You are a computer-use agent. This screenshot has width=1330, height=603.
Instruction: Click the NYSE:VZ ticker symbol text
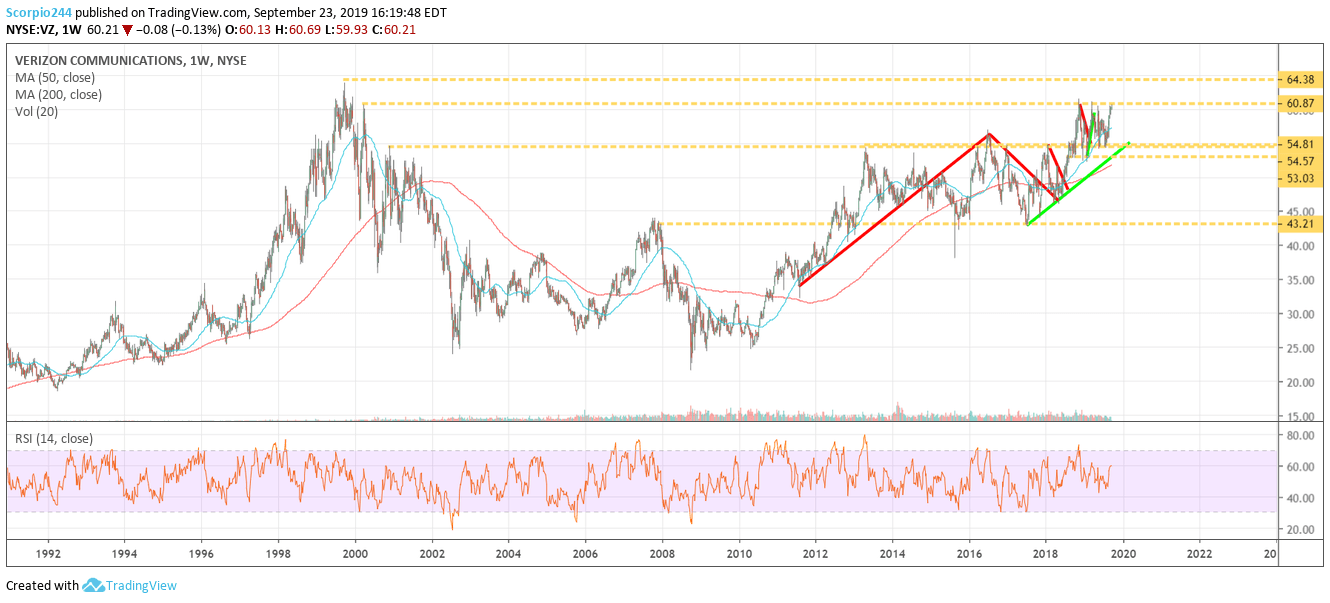[x=31, y=30]
